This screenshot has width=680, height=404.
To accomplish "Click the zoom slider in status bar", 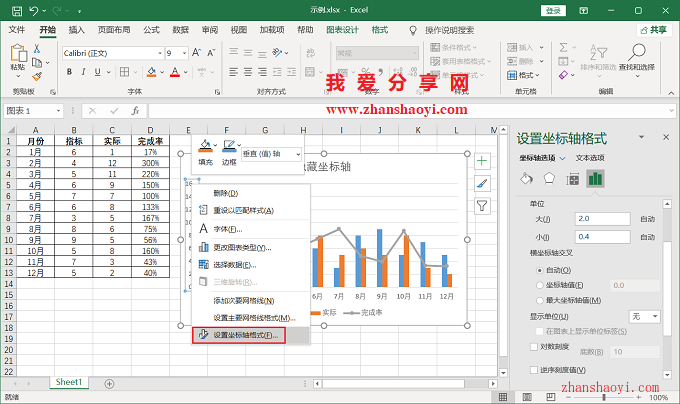I will (604, 397).
